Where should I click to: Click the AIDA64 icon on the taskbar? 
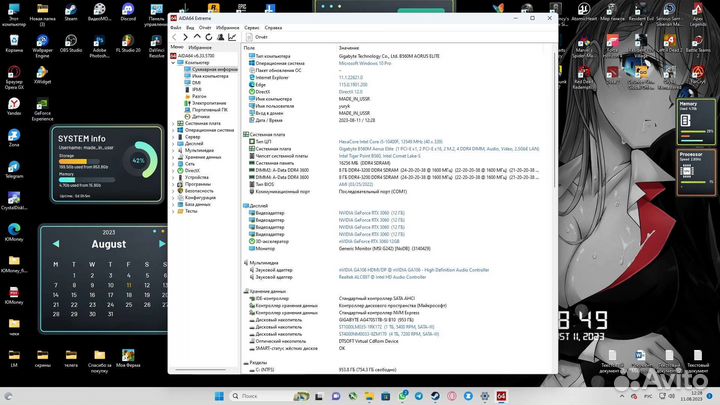tap(501, 396)
